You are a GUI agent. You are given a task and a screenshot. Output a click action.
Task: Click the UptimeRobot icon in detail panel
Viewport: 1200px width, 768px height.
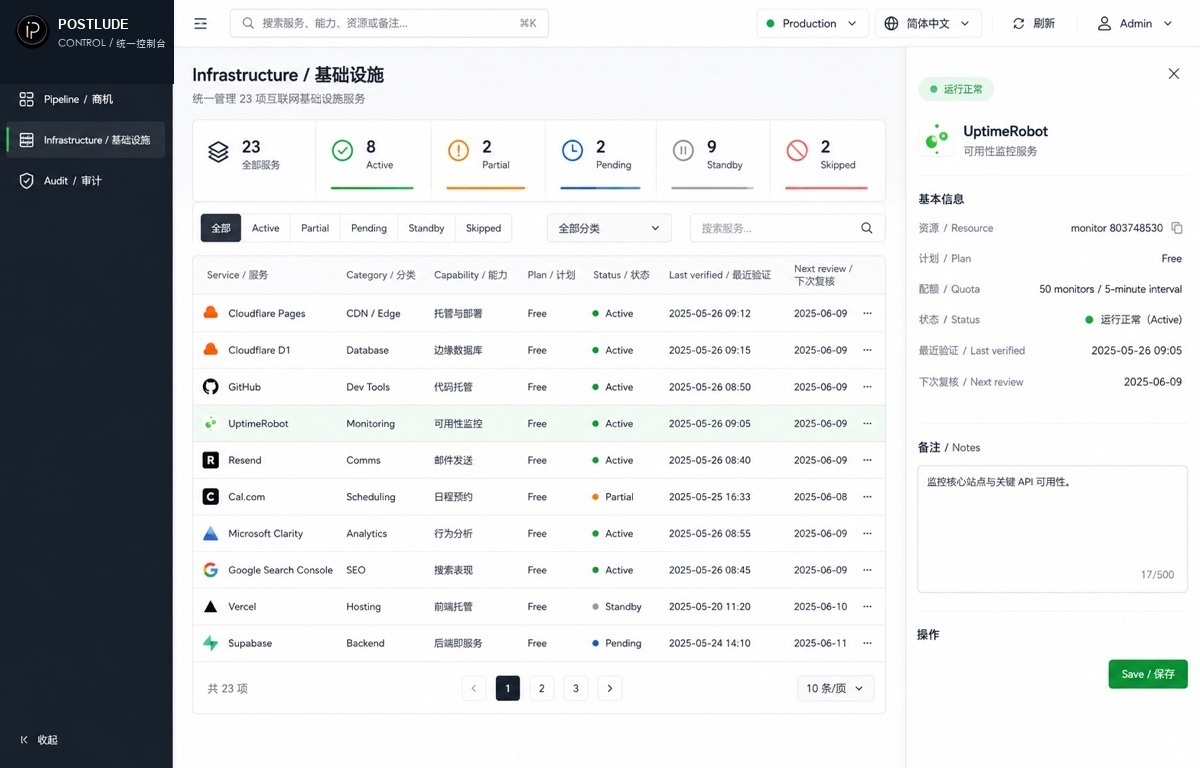click(936, 141)
